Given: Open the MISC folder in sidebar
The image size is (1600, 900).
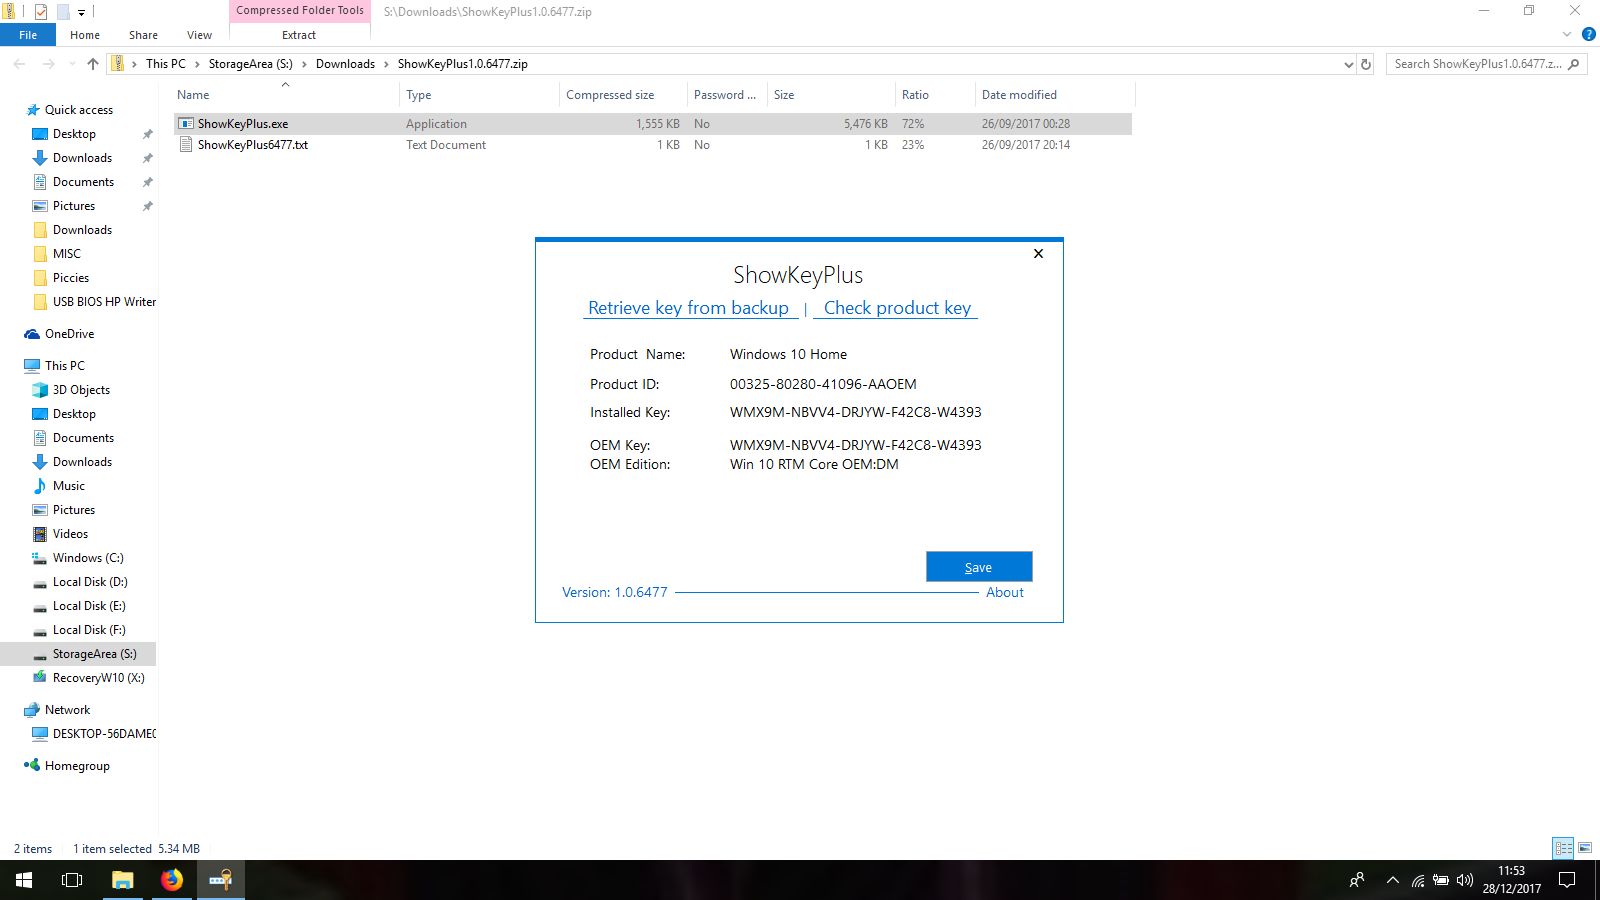Looking at the screenshot, I should point(66,254).
